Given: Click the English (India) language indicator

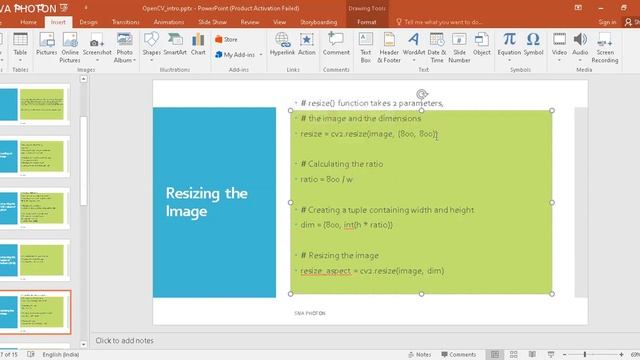Looking at the screenshot, I should (x=61, y=355).
